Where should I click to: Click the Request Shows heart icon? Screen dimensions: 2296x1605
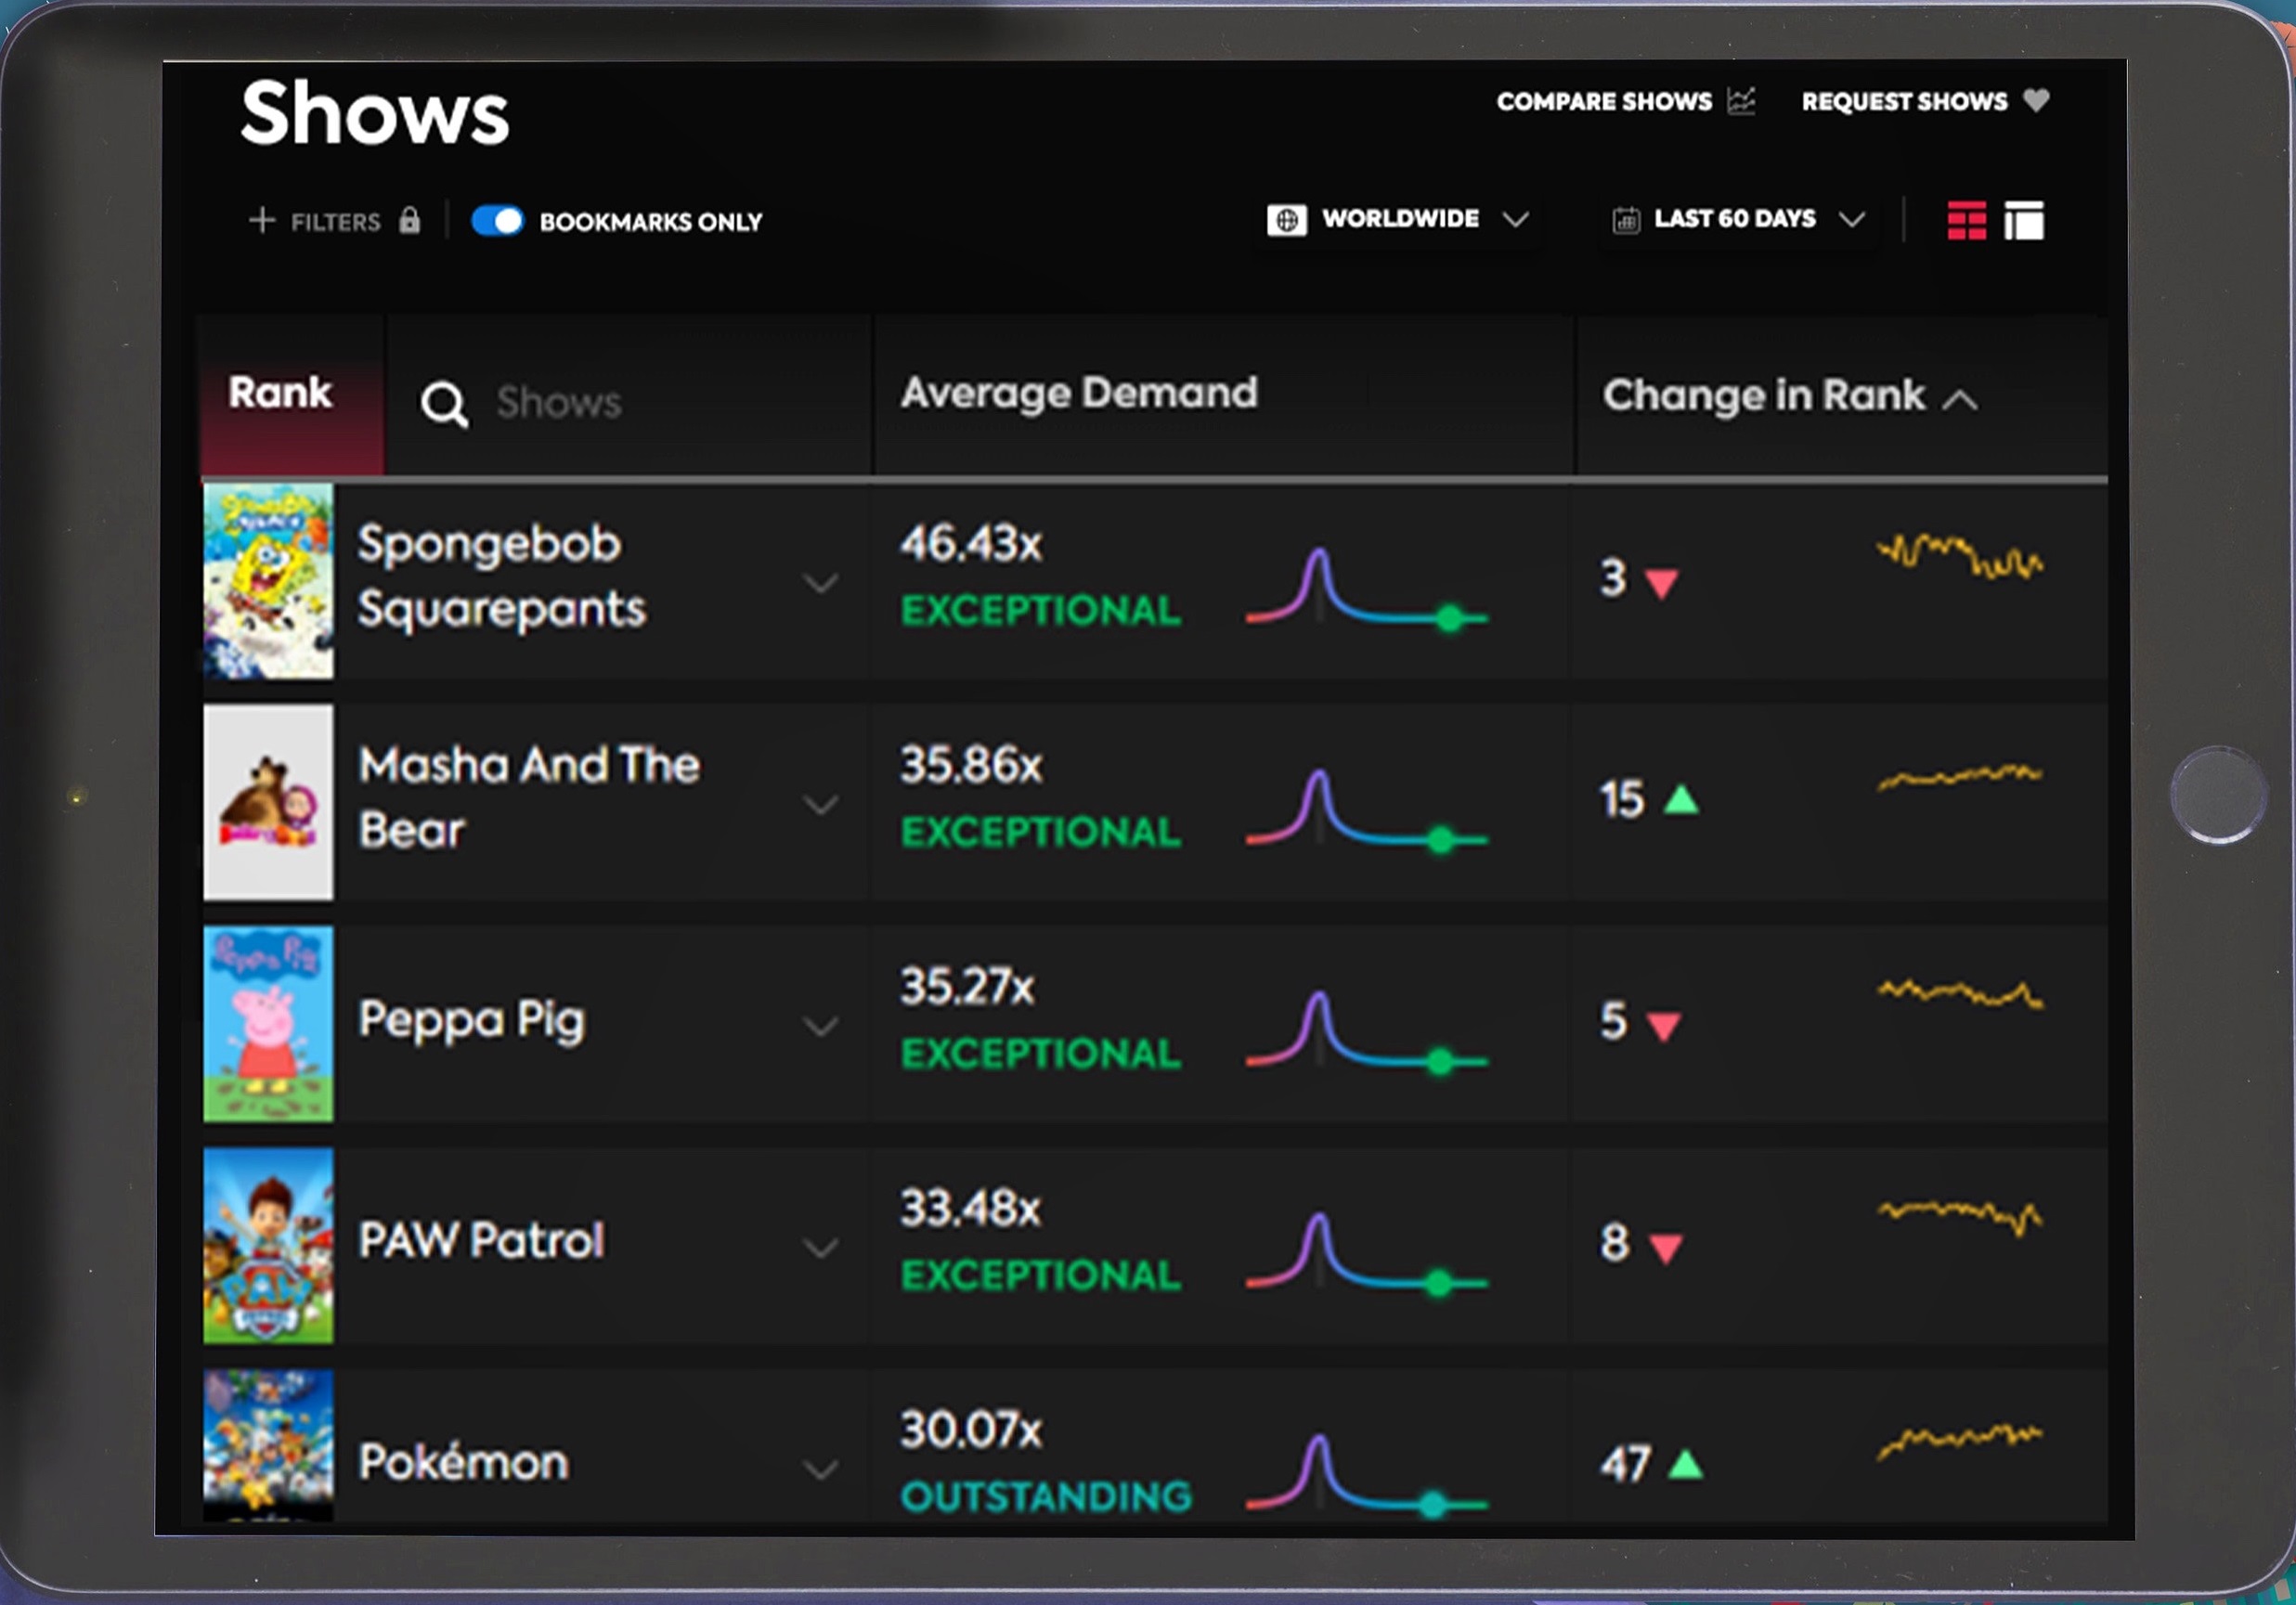click(x=2036, y=100)
